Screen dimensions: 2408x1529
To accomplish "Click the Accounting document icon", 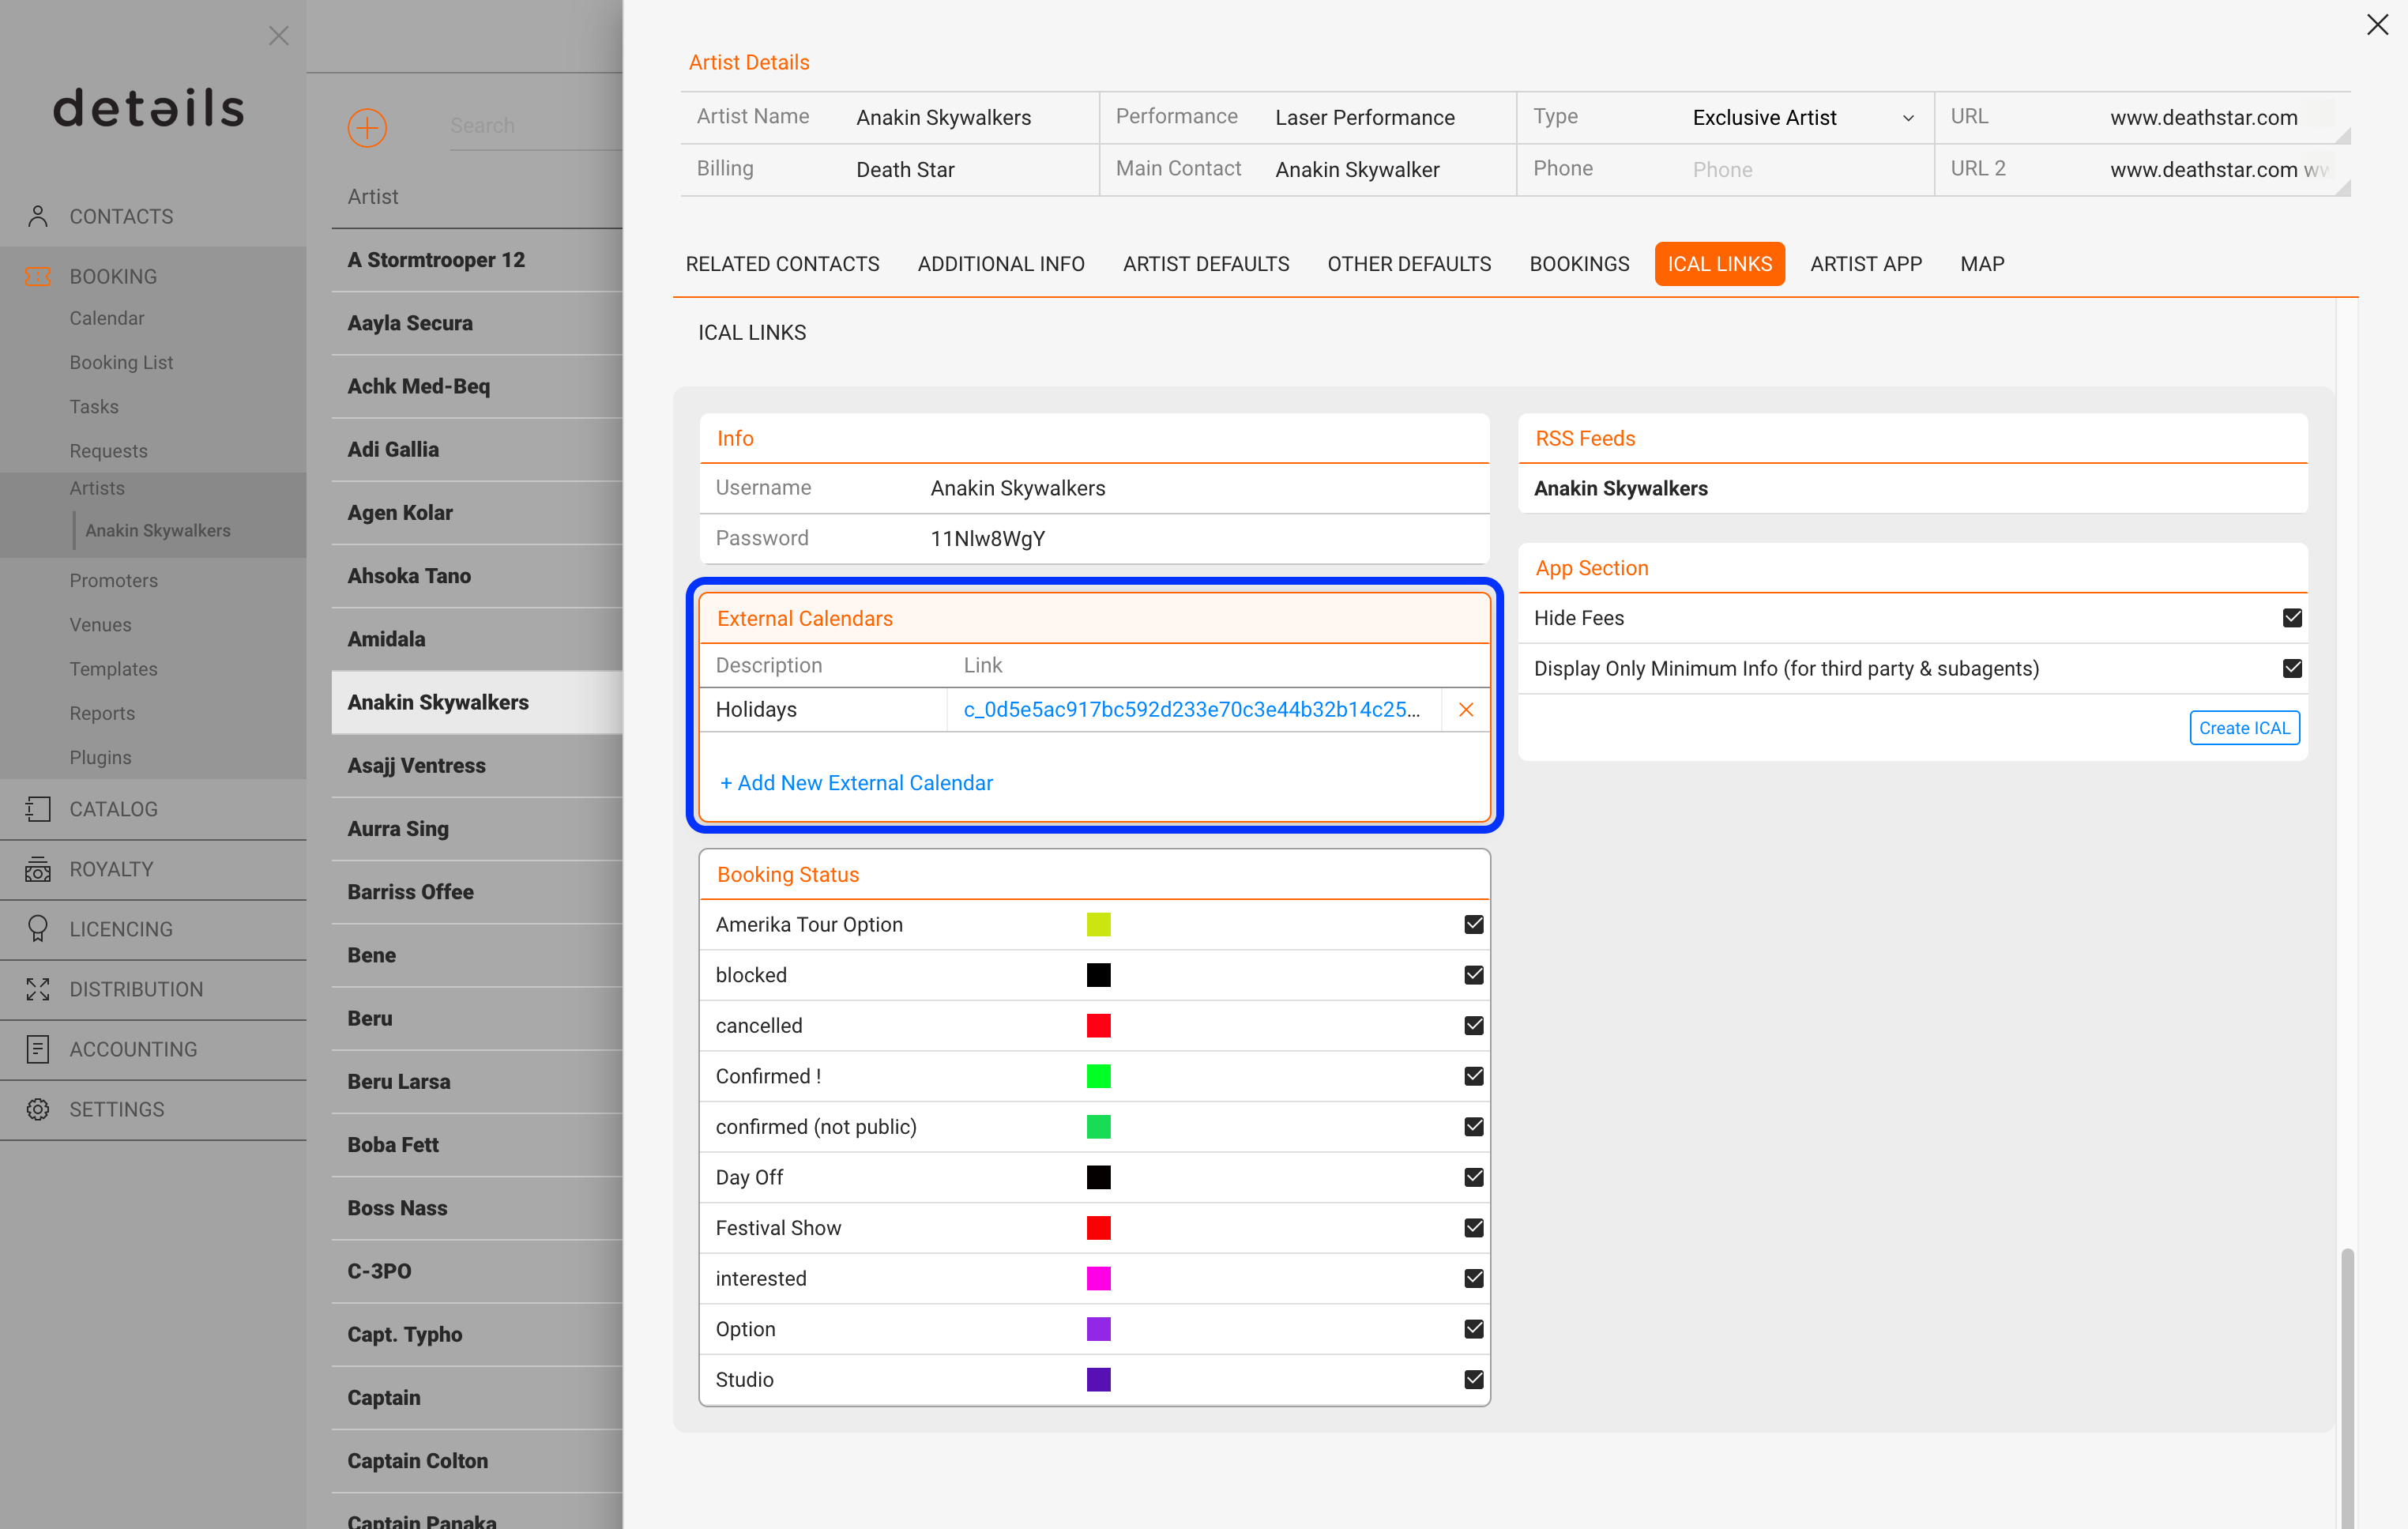I will click(38, 1049).
